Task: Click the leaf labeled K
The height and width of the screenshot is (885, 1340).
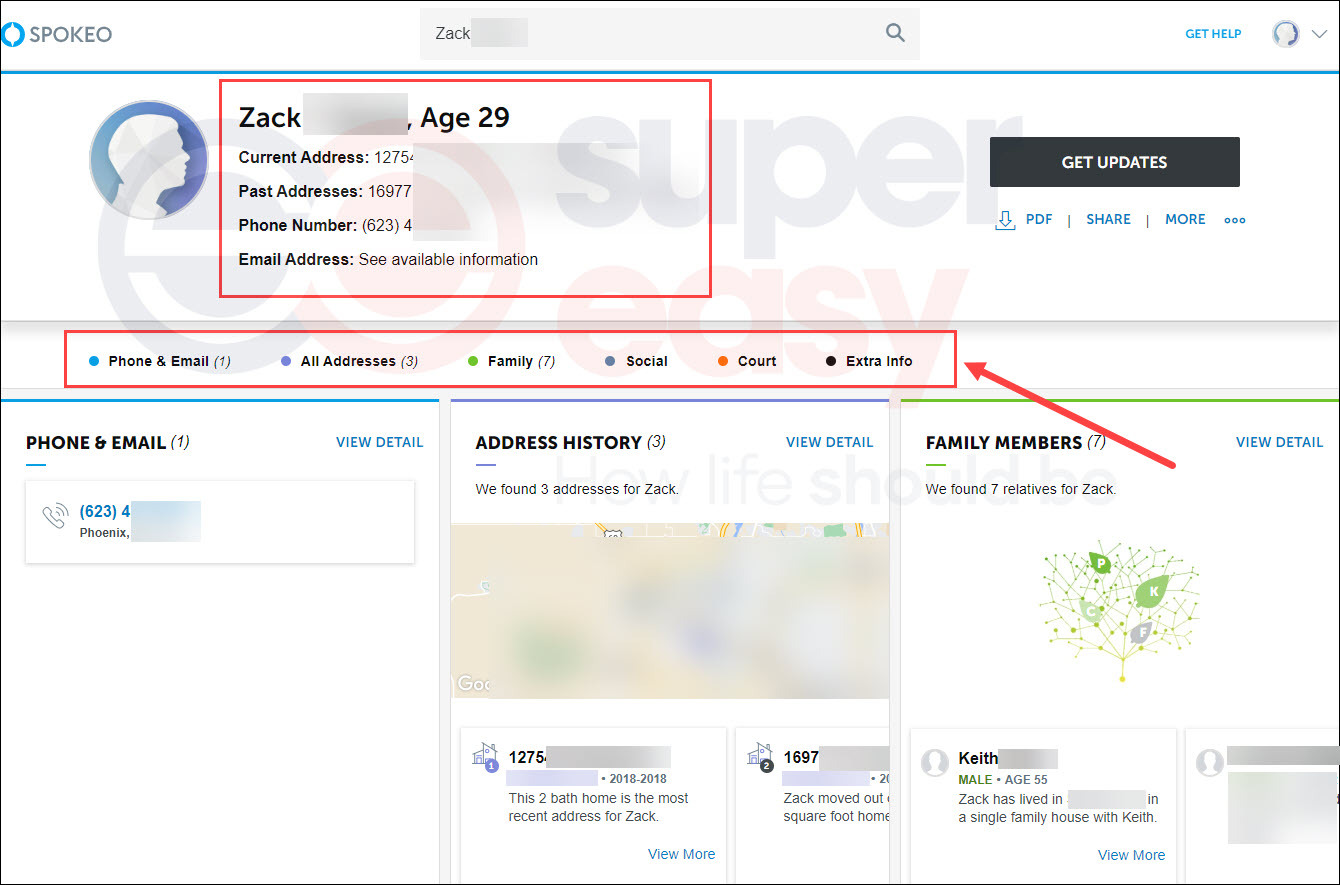Action: (1152, 591)
